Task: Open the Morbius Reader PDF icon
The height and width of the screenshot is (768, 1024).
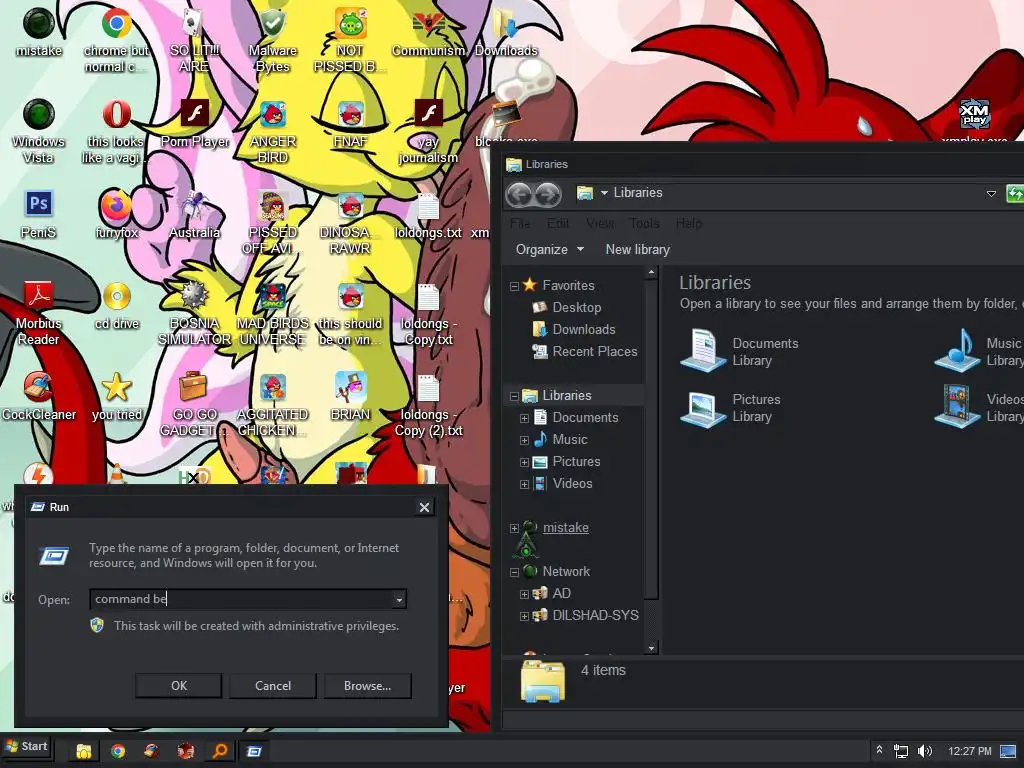Action: [x=39, y=313]
